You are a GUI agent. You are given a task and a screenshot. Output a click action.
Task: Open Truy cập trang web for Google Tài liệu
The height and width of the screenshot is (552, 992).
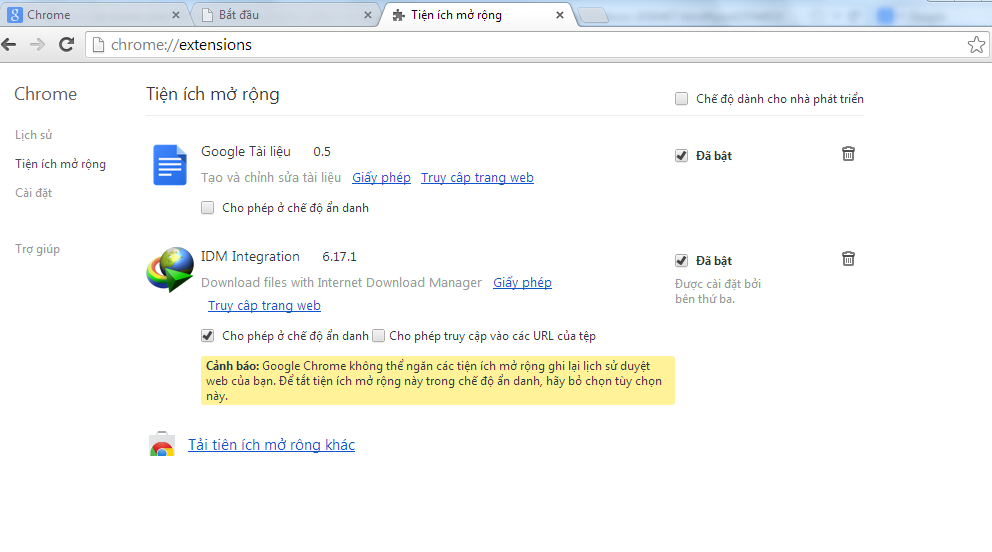(x=477, y=178)
